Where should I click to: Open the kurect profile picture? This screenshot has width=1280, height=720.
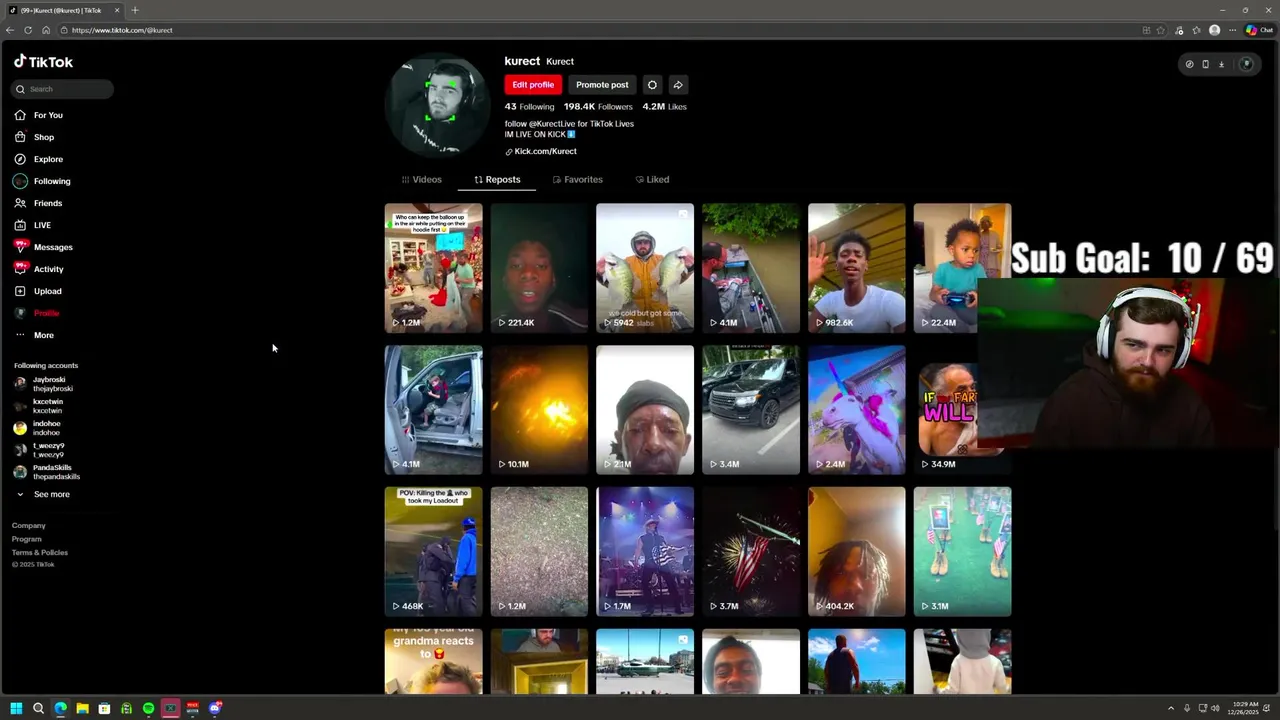(x=436, y=105)
